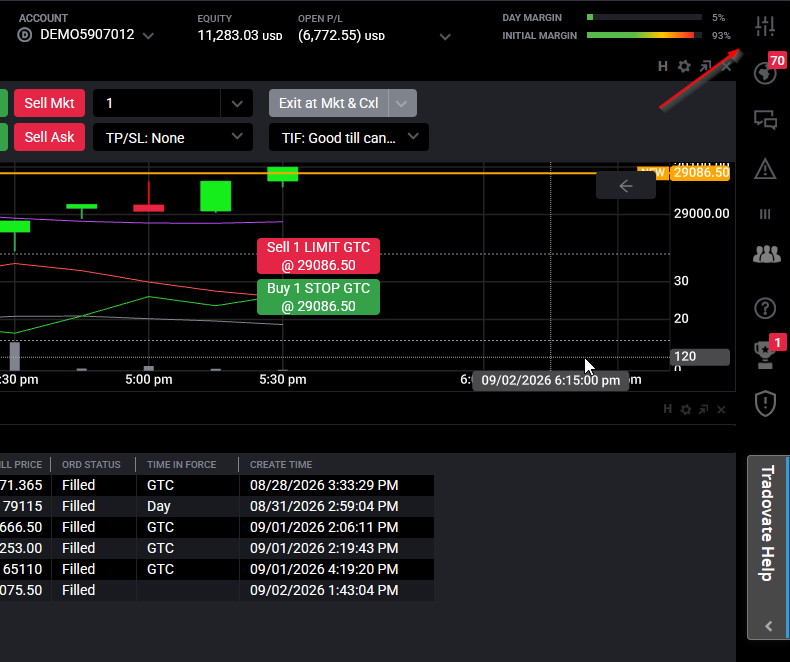Open the chat messages icon in sidebar
The height and width of the screenshot is (662, 790).
[765, 120]
